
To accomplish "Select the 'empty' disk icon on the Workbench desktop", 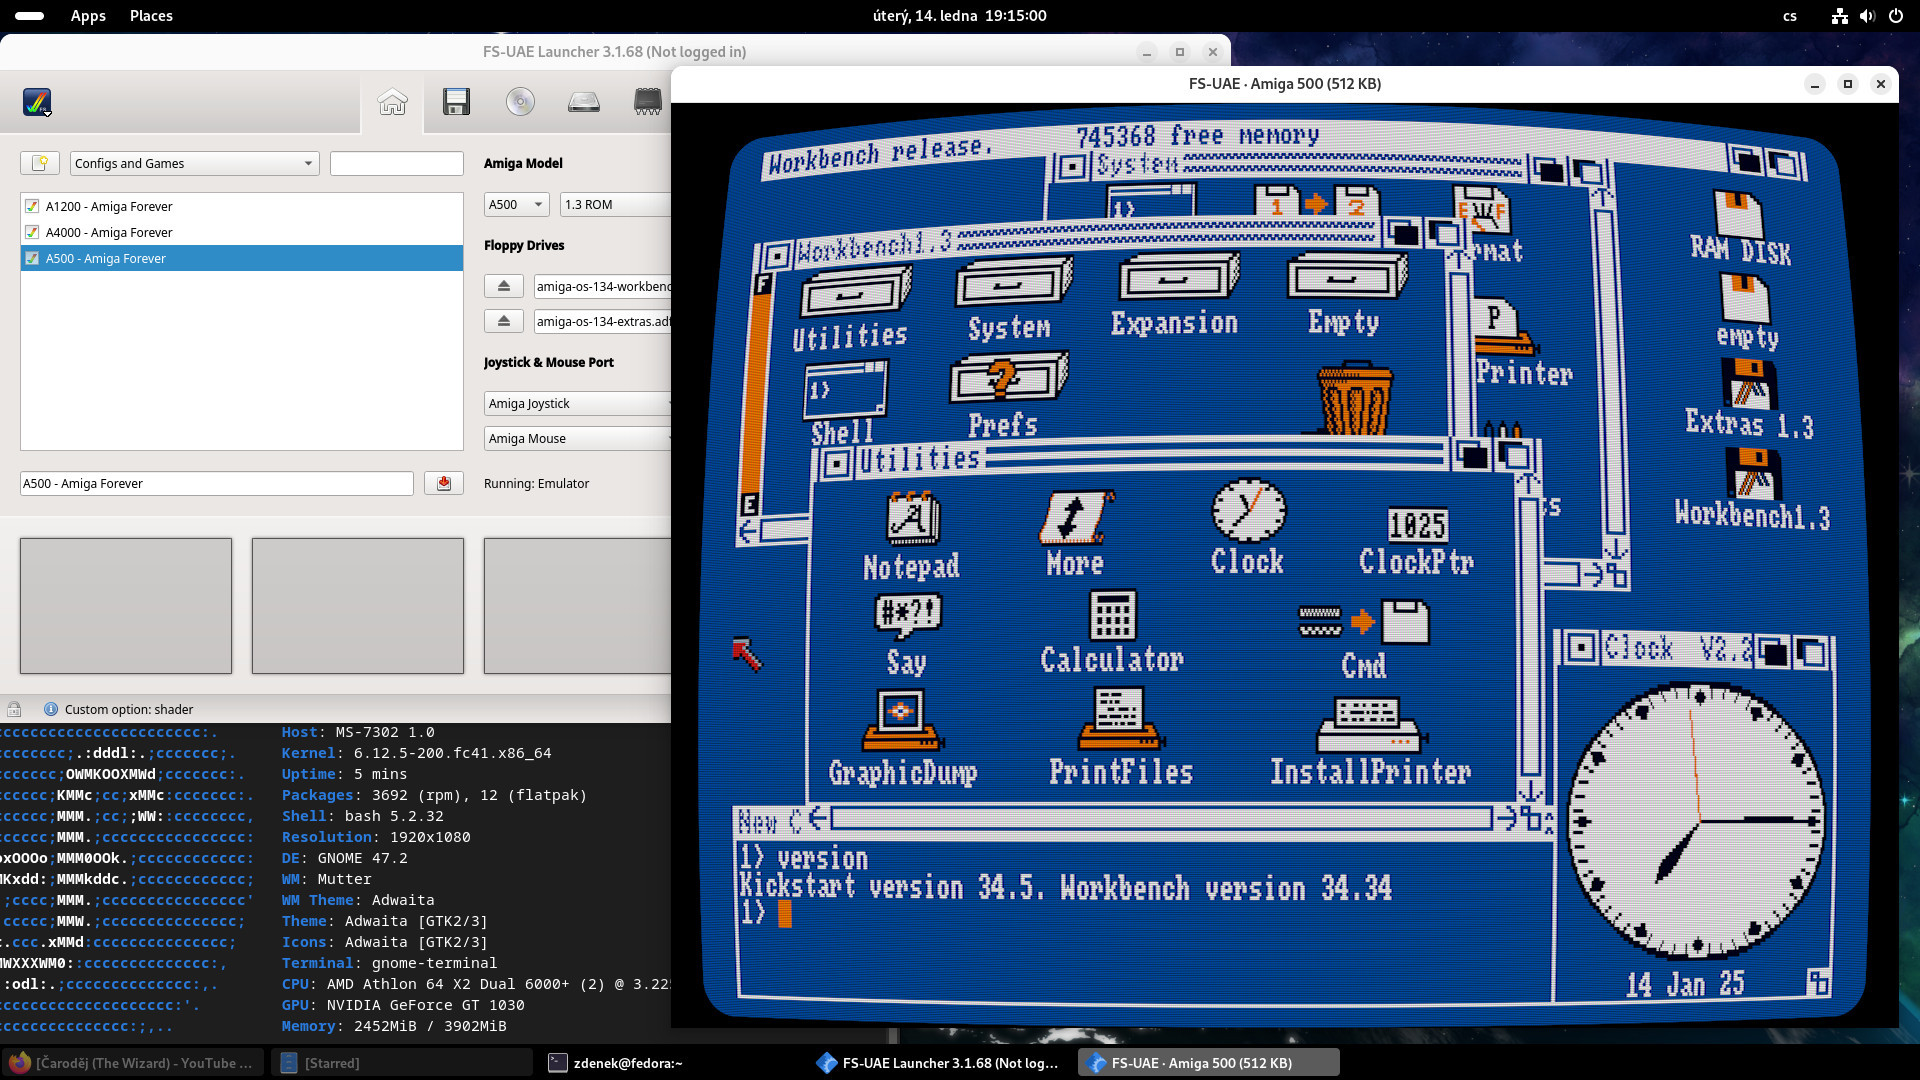I will pos(1746,298).
